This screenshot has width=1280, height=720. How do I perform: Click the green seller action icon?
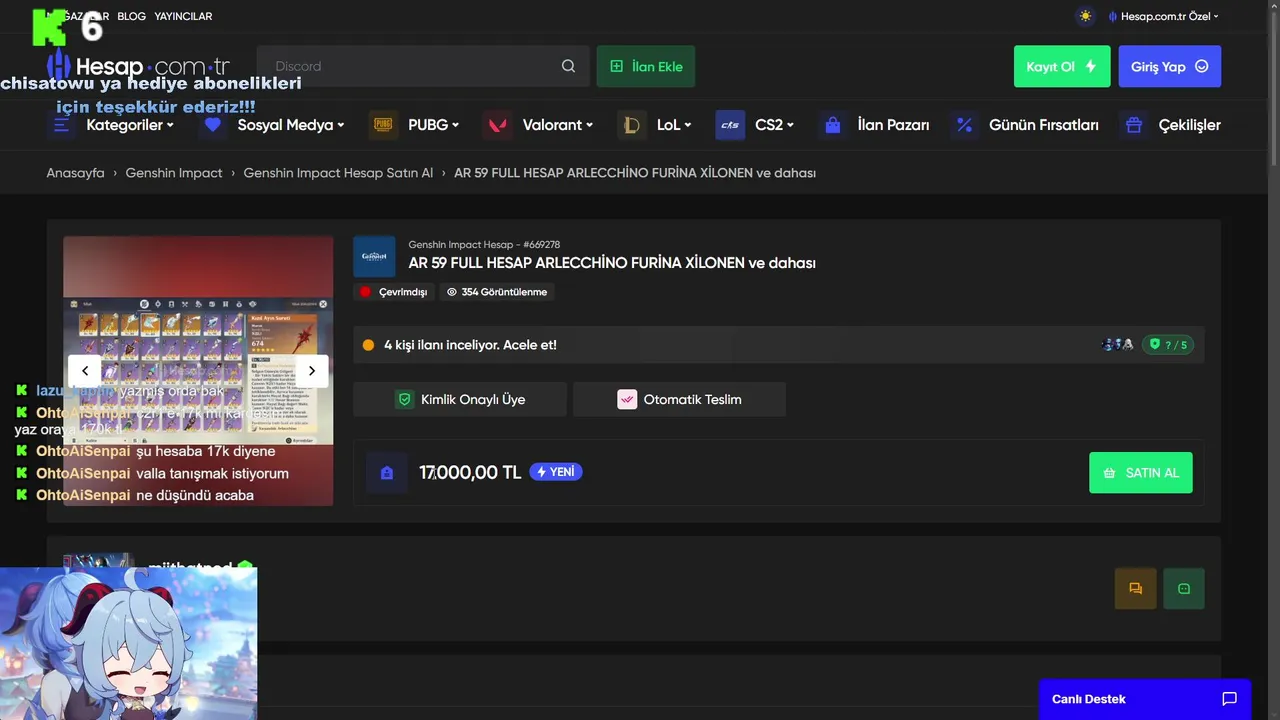pyautogui.click(x=1184, y=589)
